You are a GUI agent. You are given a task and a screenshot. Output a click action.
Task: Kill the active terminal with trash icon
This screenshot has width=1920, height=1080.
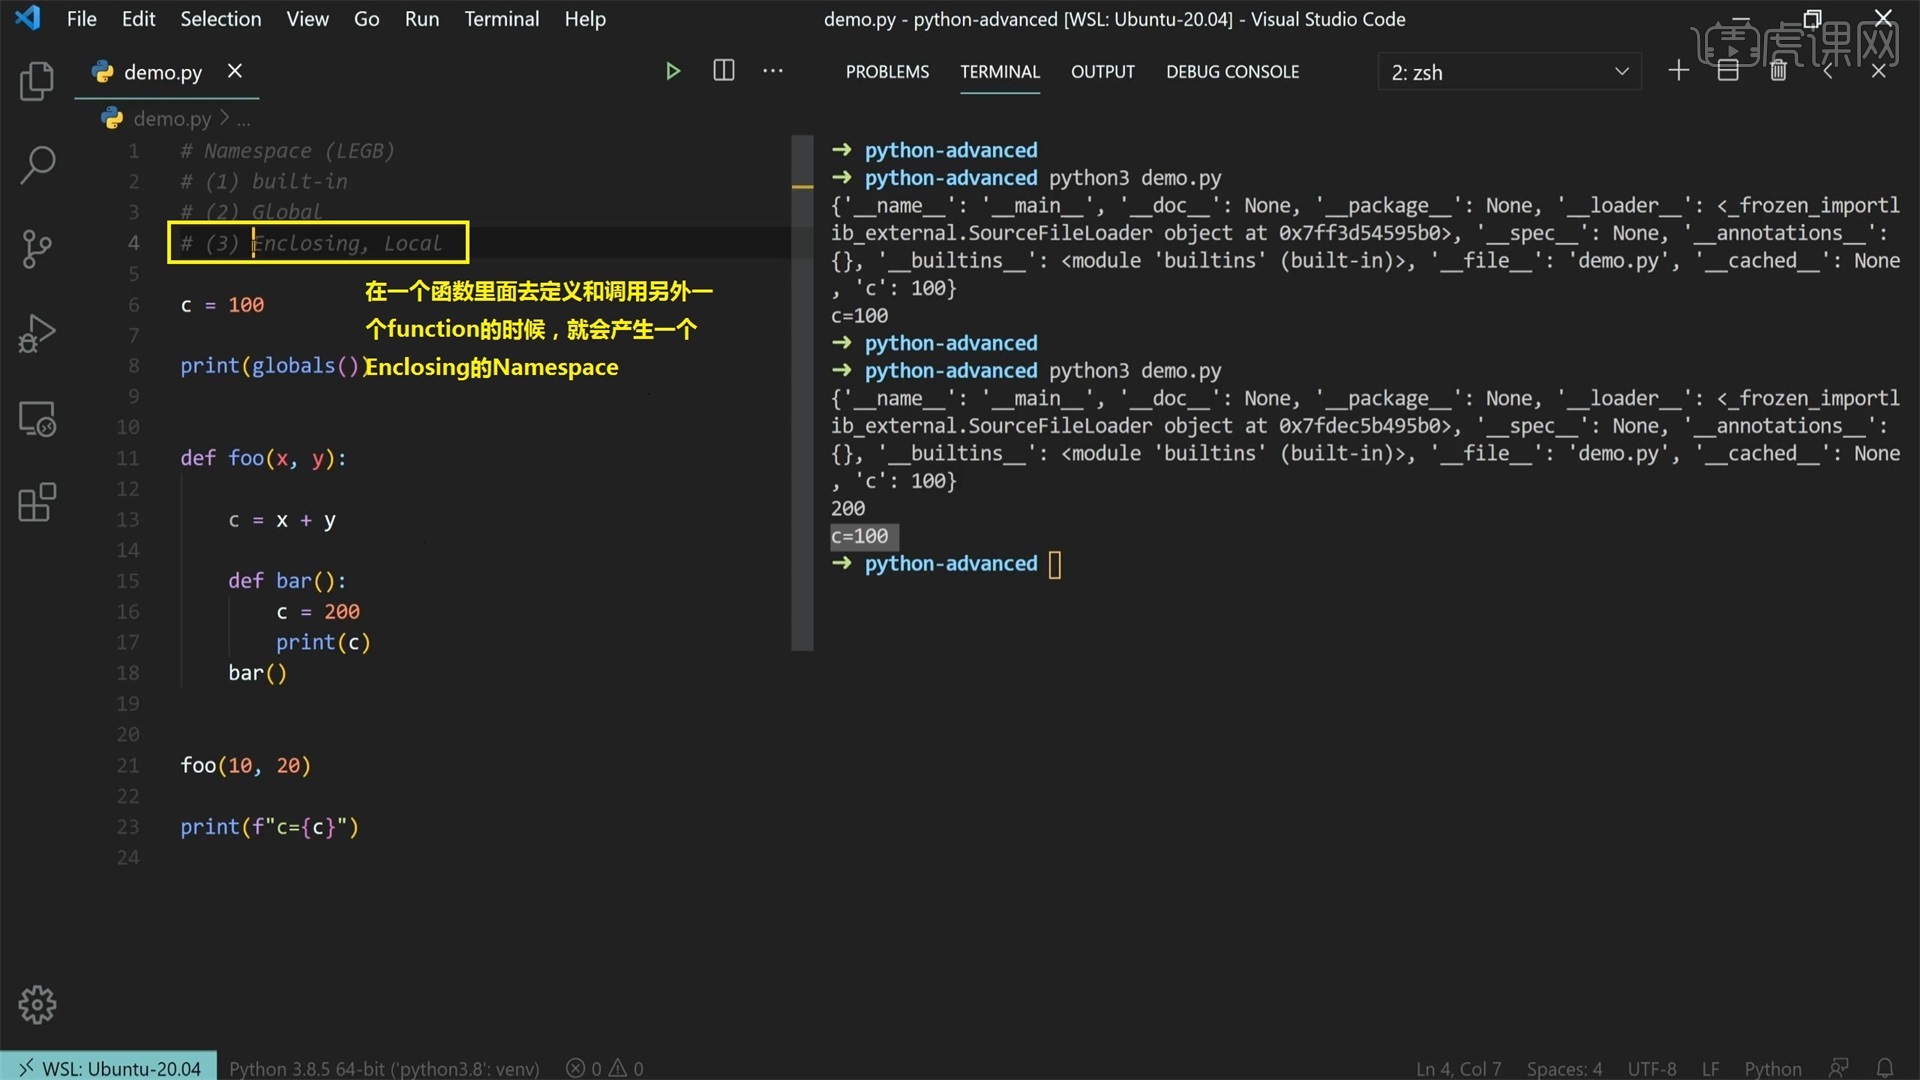point(1779,70)
